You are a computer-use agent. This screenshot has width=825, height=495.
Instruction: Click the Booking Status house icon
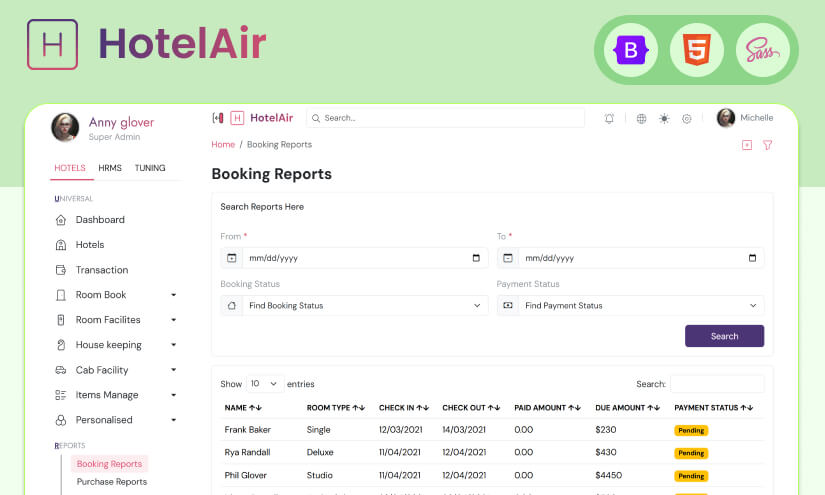pos(232,306)
